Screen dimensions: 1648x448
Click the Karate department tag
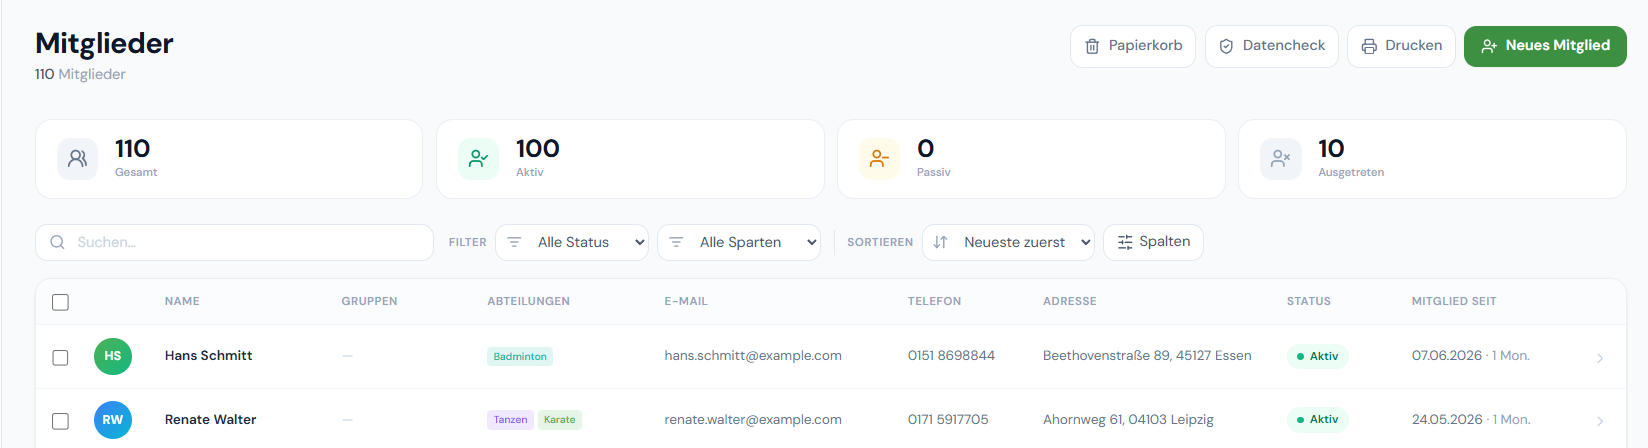559,420
